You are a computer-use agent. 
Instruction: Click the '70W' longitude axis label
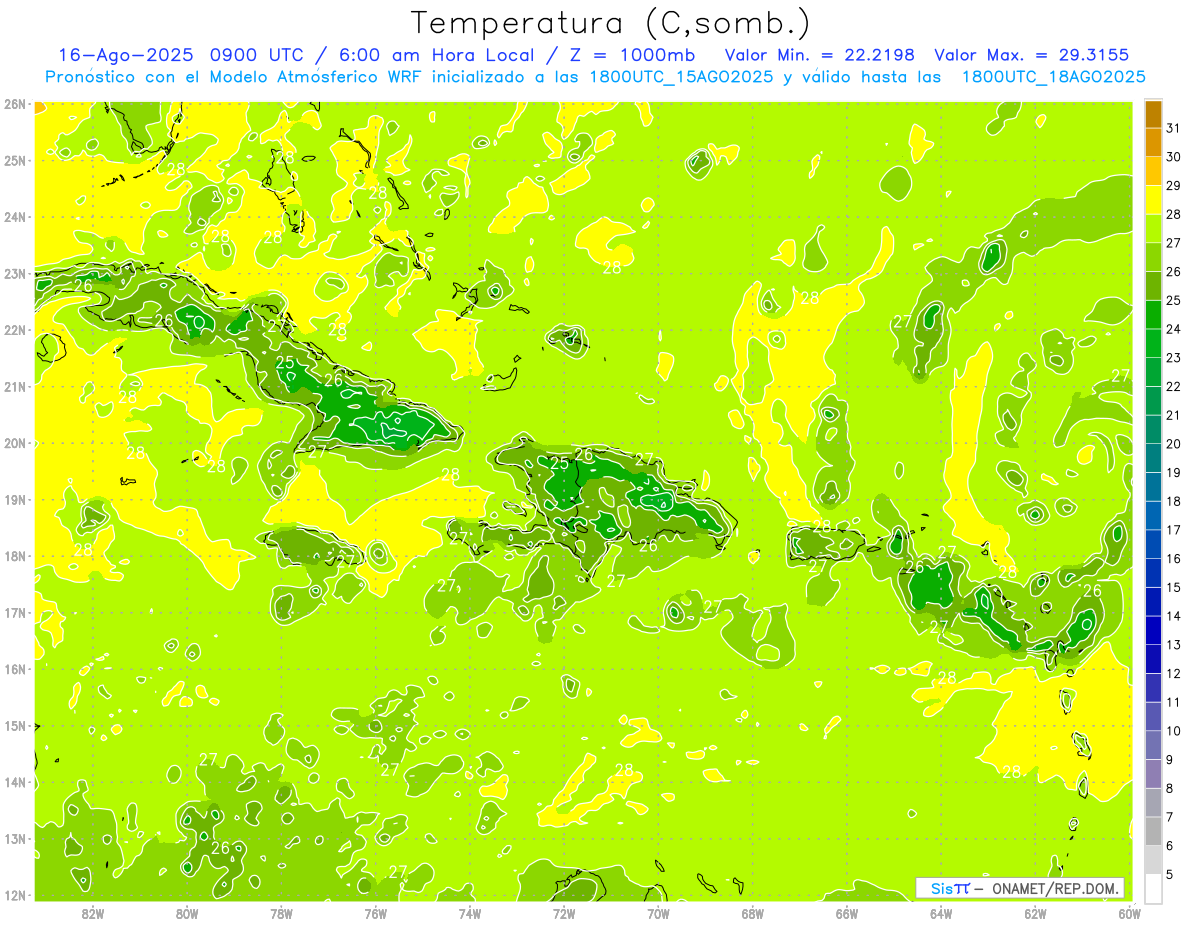click(x=658, y=912)
